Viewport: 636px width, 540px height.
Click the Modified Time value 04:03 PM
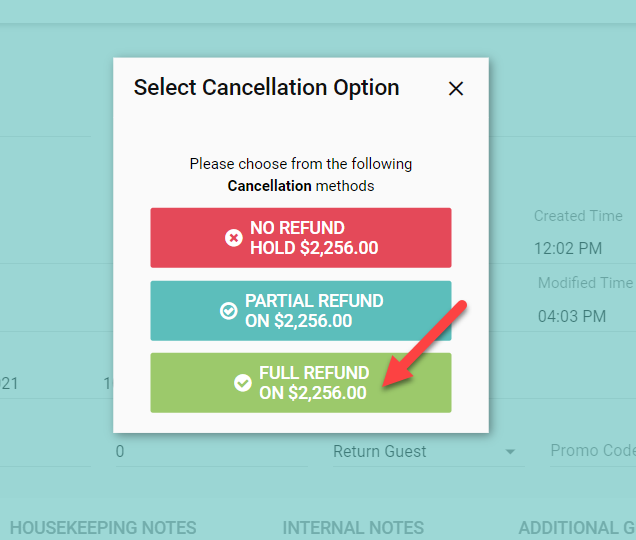pyautogui.click(x=571, y=316)
